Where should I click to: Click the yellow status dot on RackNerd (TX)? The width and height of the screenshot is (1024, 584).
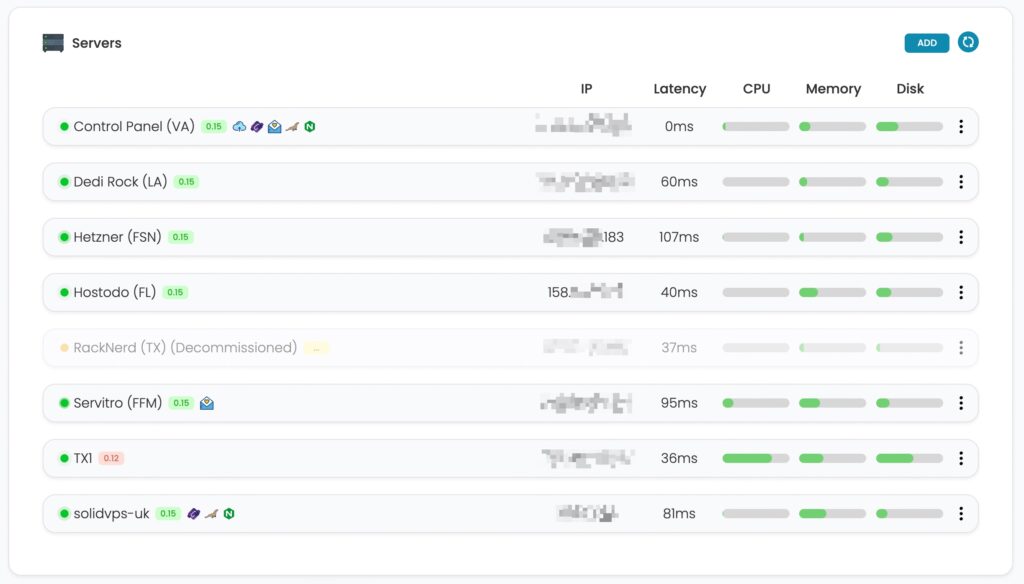(x=64, y=347)
